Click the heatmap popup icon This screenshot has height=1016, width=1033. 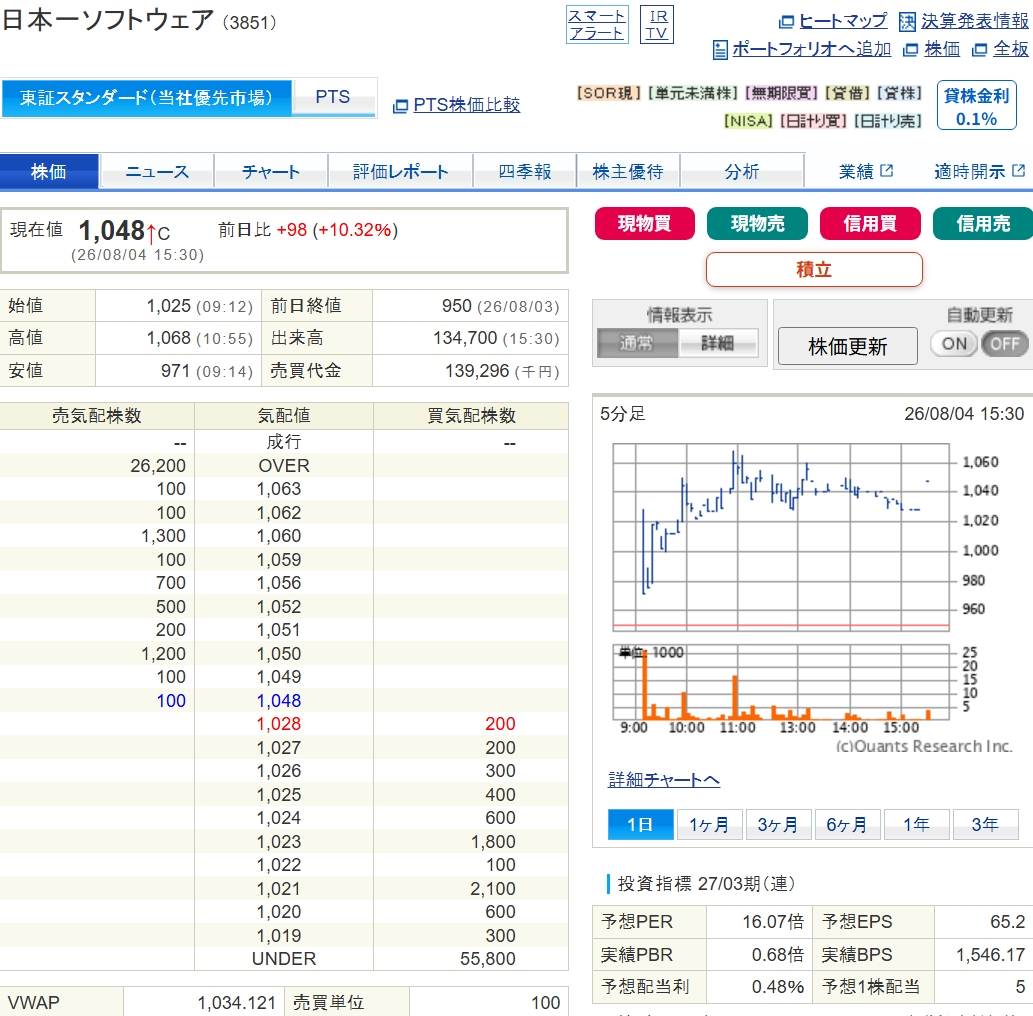(786, 22)
